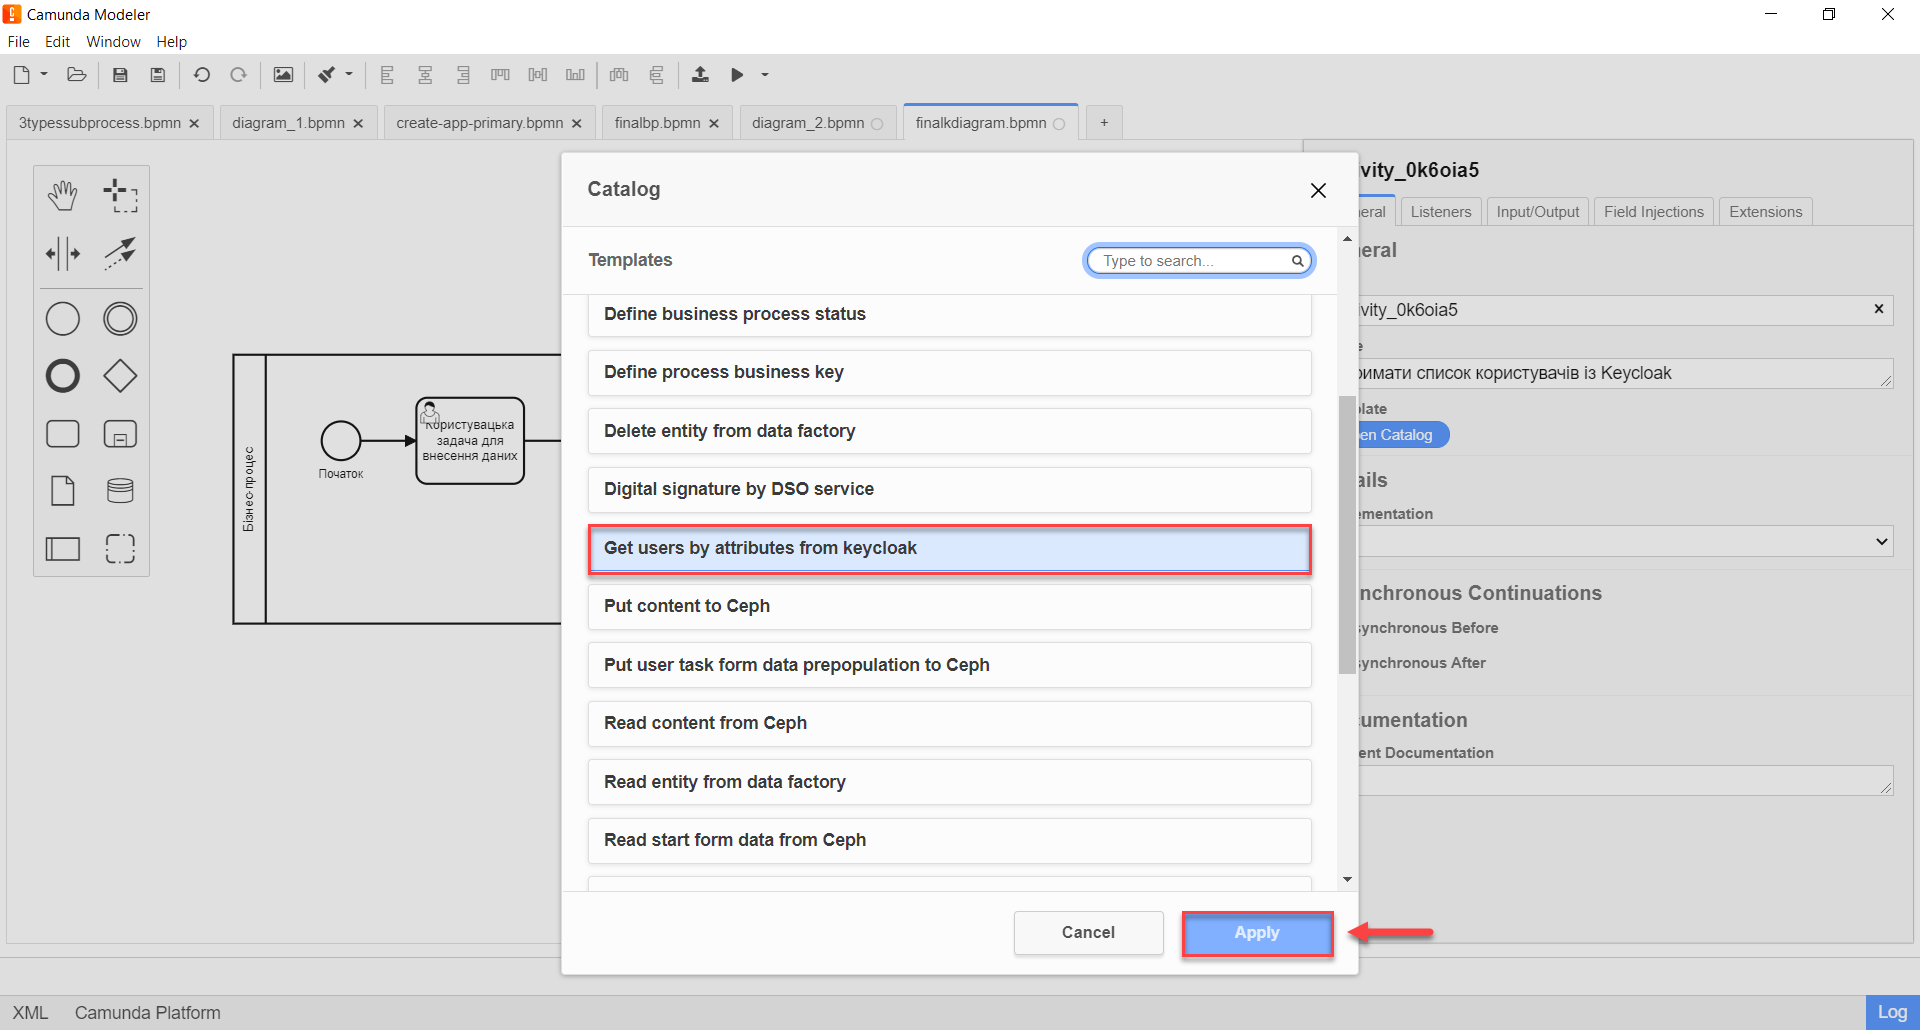Screen dimensions: 1920x1030
Task: Open the start instance dropdown arrow
Action: (765, 75)
